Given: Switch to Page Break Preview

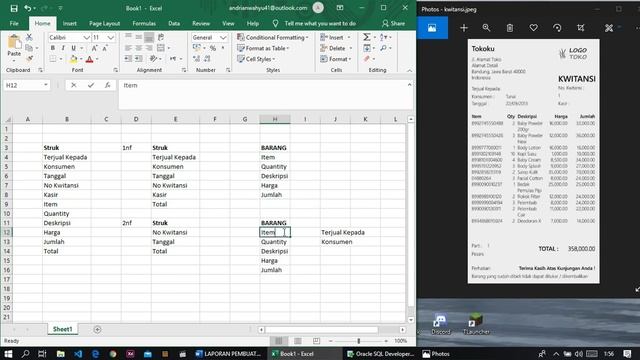Looking at the screenshot, I should tap(317, 341).
